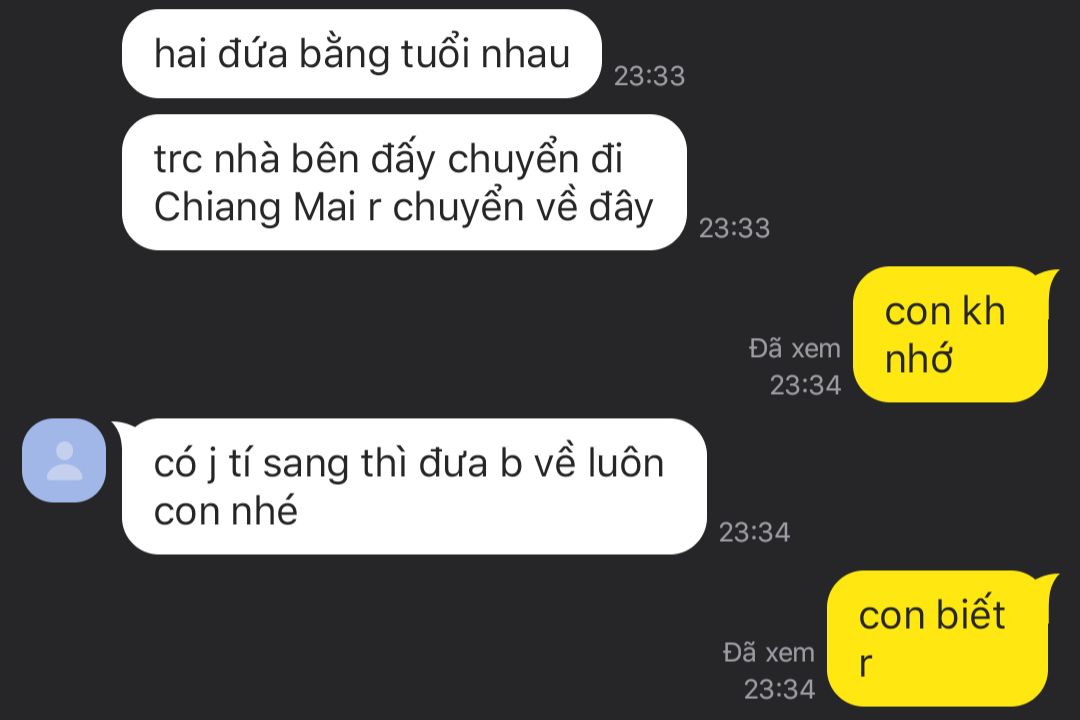Image resolution: width=1080 pixels, height=720 pixels.
Task: Tap 'Đã xem' beside 'con biết r'
Action: [769, 652]
